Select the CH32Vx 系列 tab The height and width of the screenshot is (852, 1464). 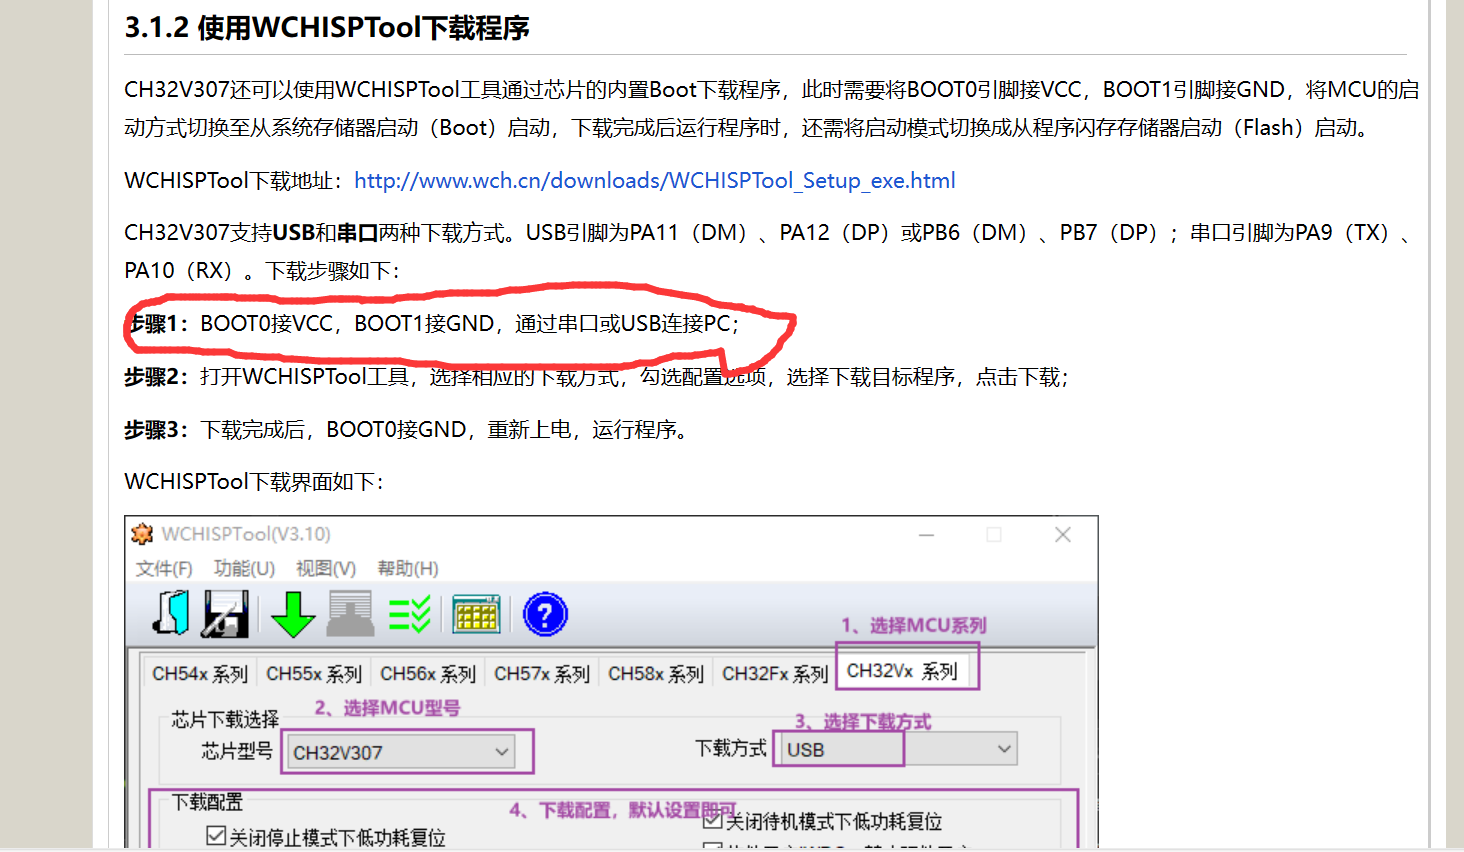pyautogui.click(x=902, y=671)
